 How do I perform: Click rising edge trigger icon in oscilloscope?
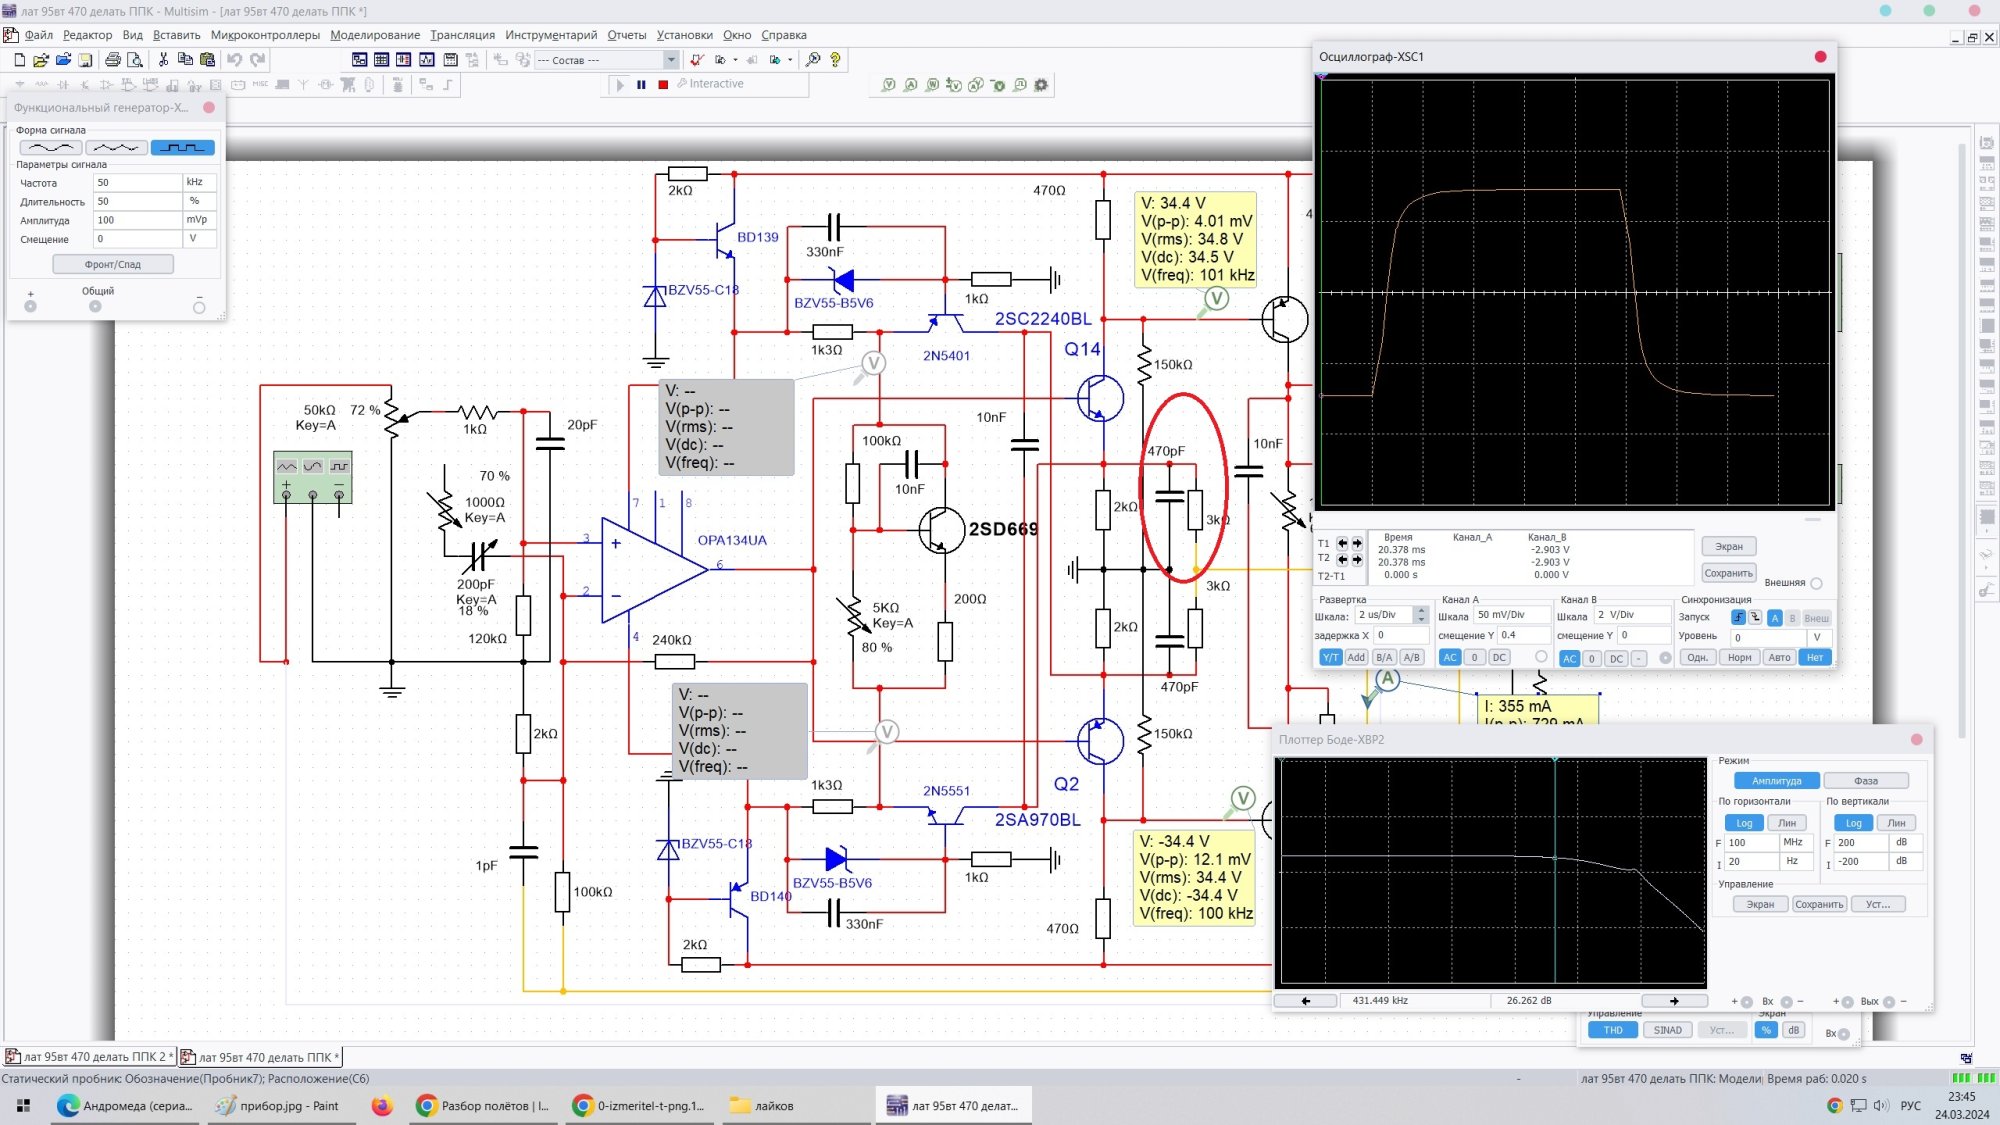click(1738, 618)
